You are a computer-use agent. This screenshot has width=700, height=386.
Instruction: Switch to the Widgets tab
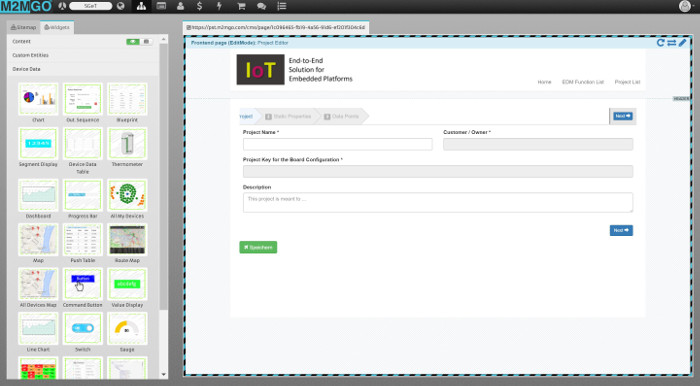[57, 27]
